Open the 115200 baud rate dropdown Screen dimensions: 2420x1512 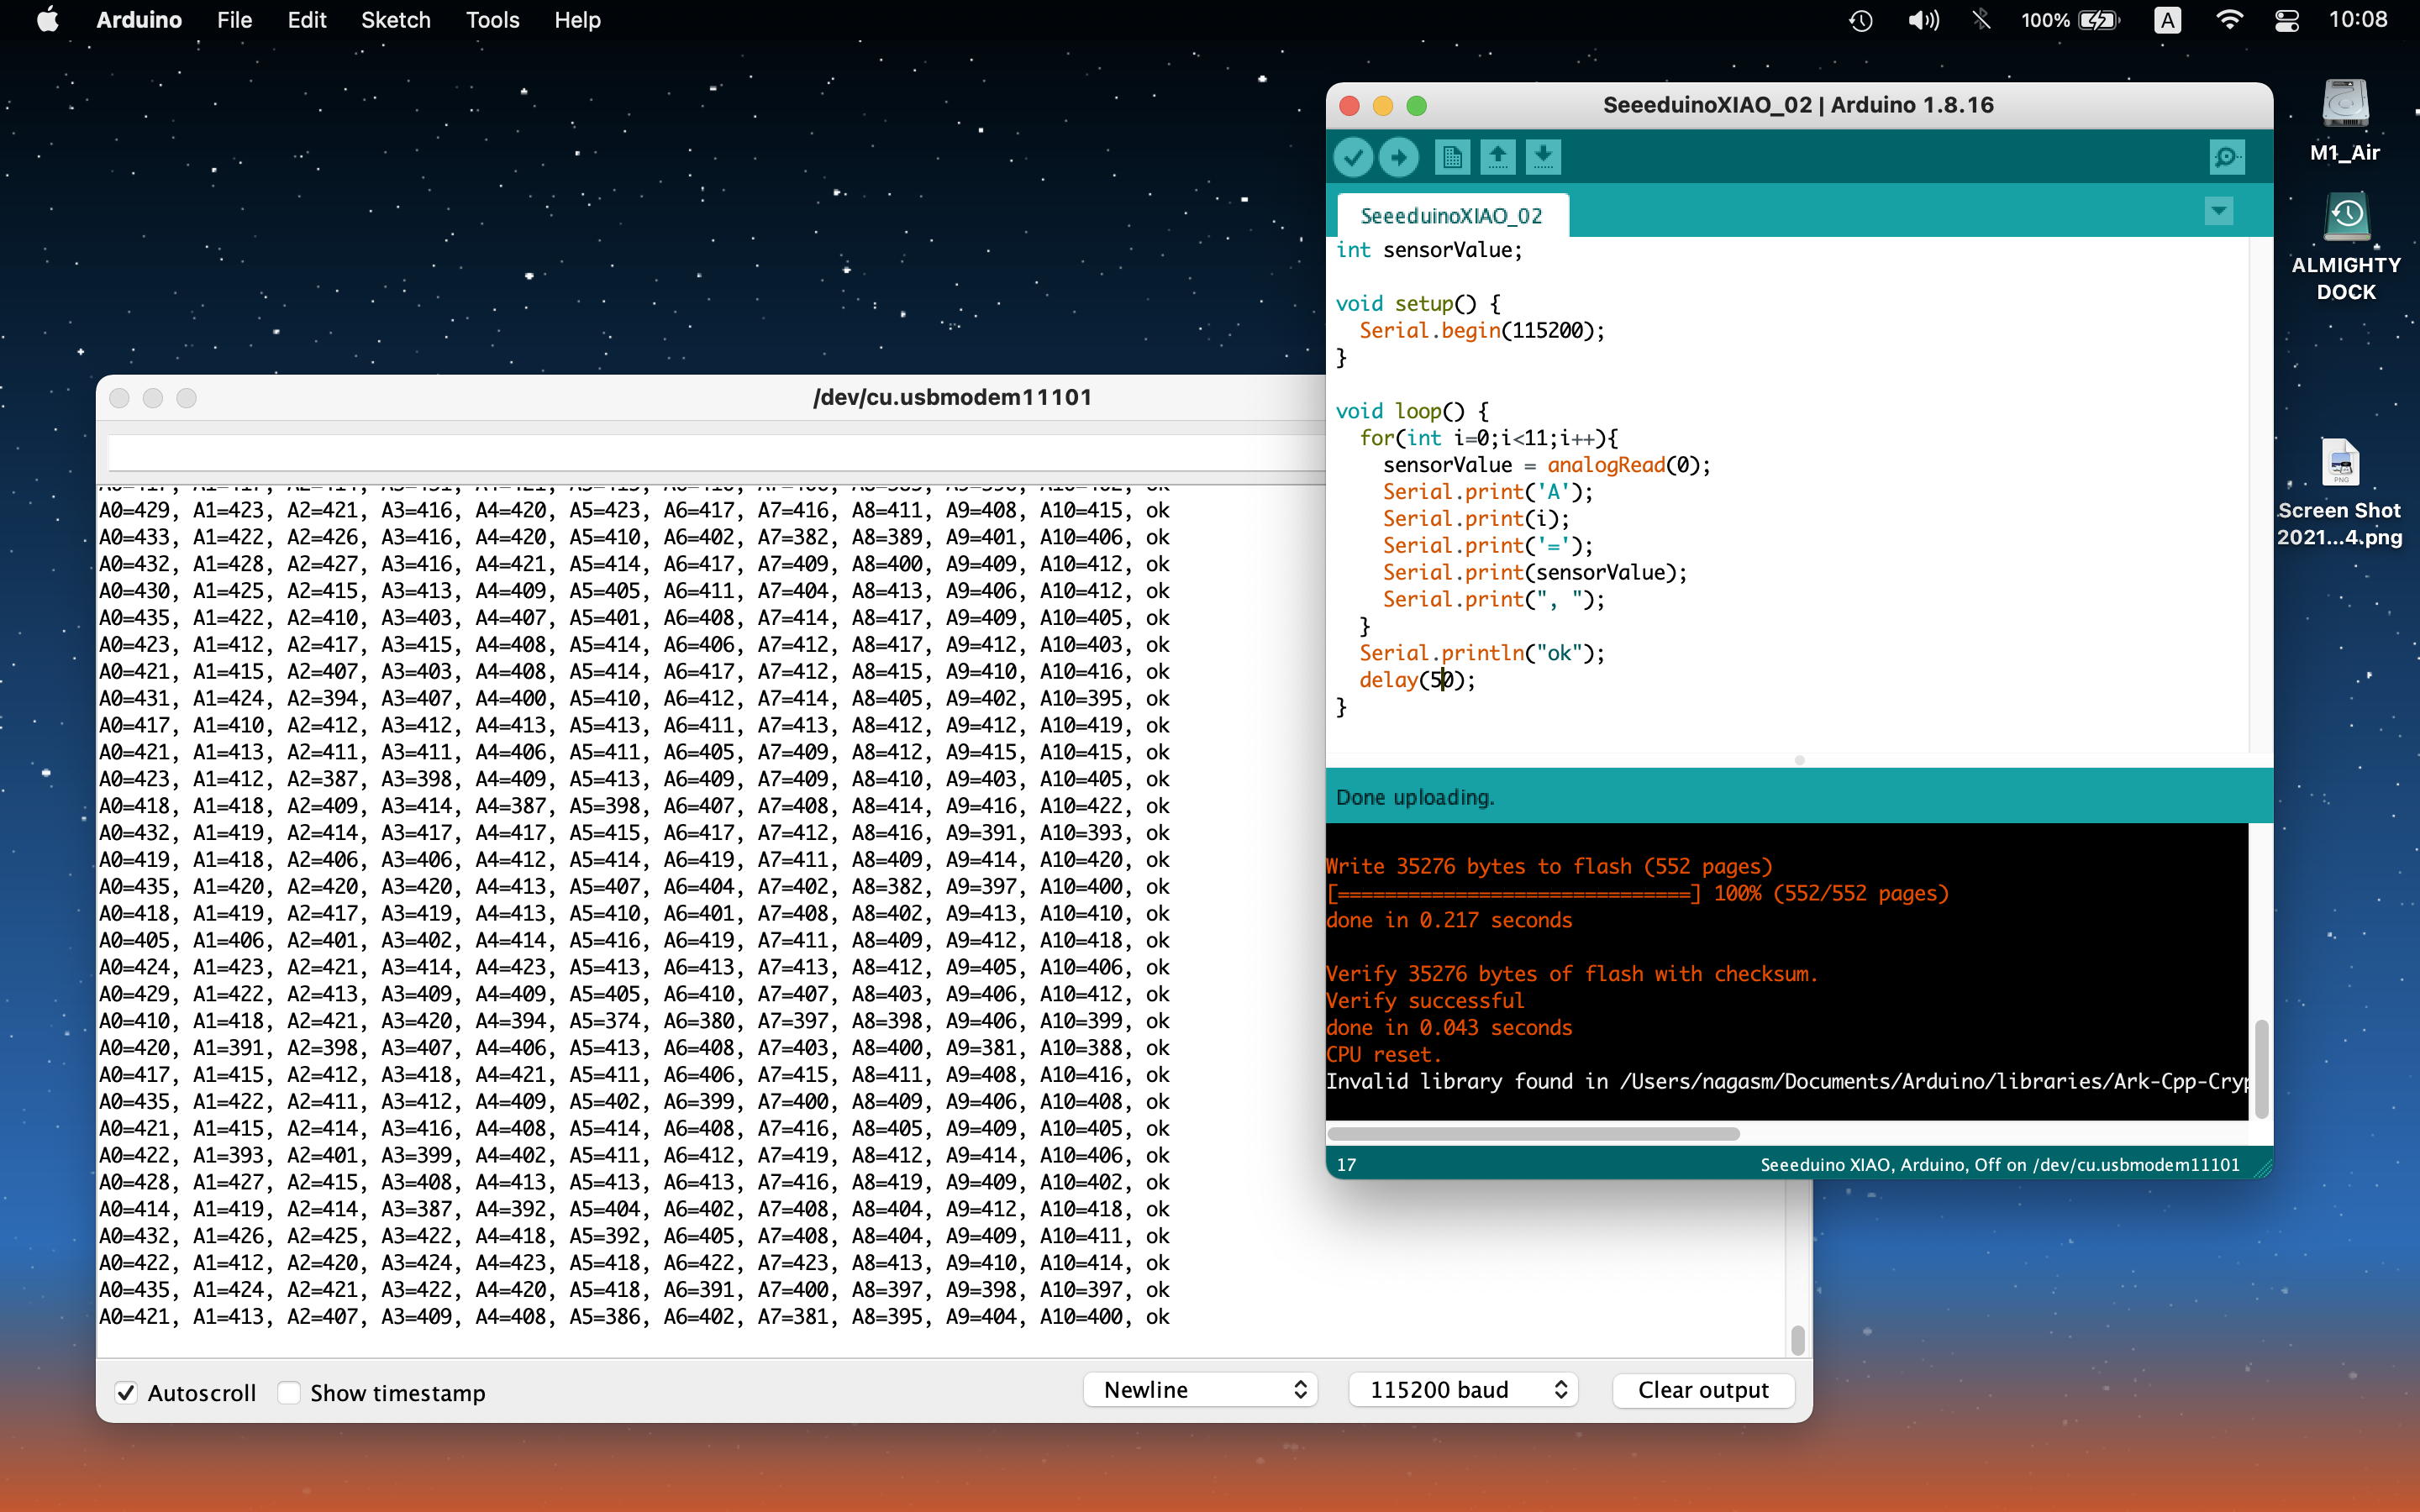click(1463, 1390)
